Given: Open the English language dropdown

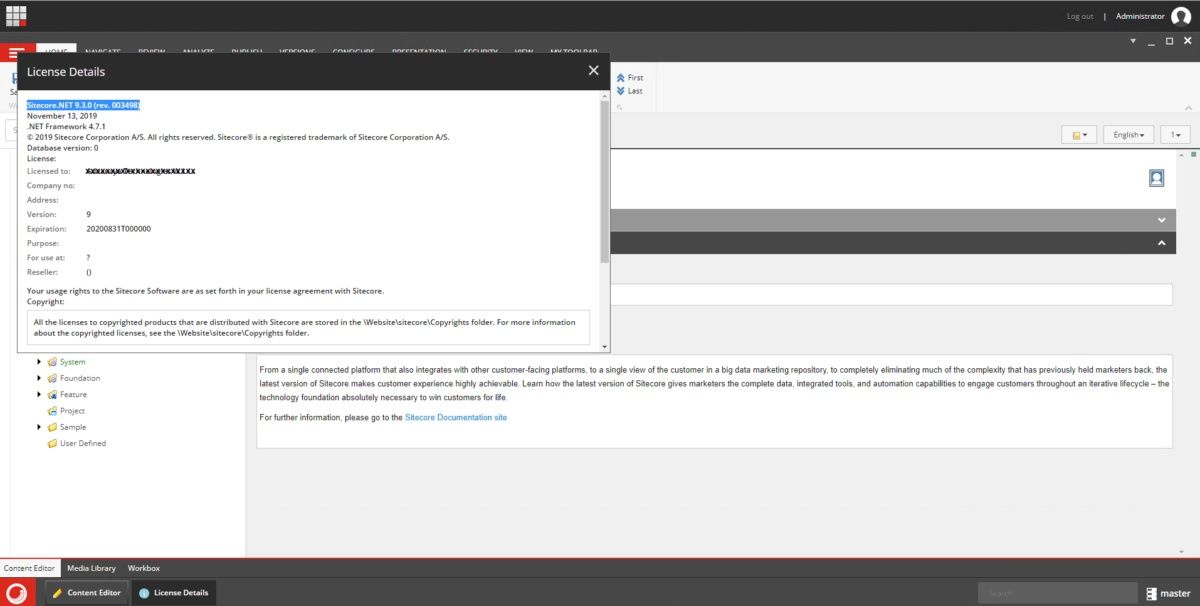Looking at the screenshot, I should 1128,134.
